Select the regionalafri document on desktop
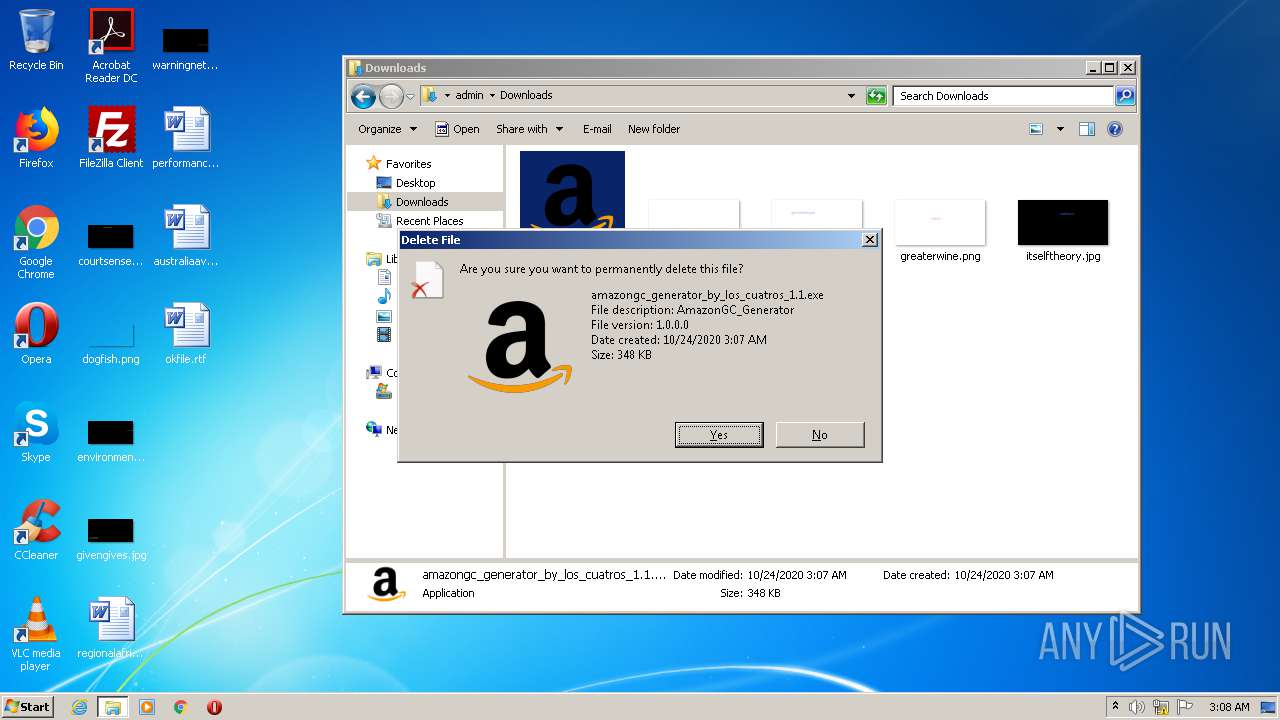 111,628
